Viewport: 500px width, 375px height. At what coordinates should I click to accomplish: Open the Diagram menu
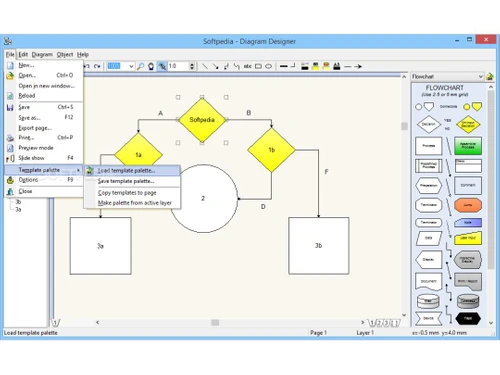click(x=42, y=54)
